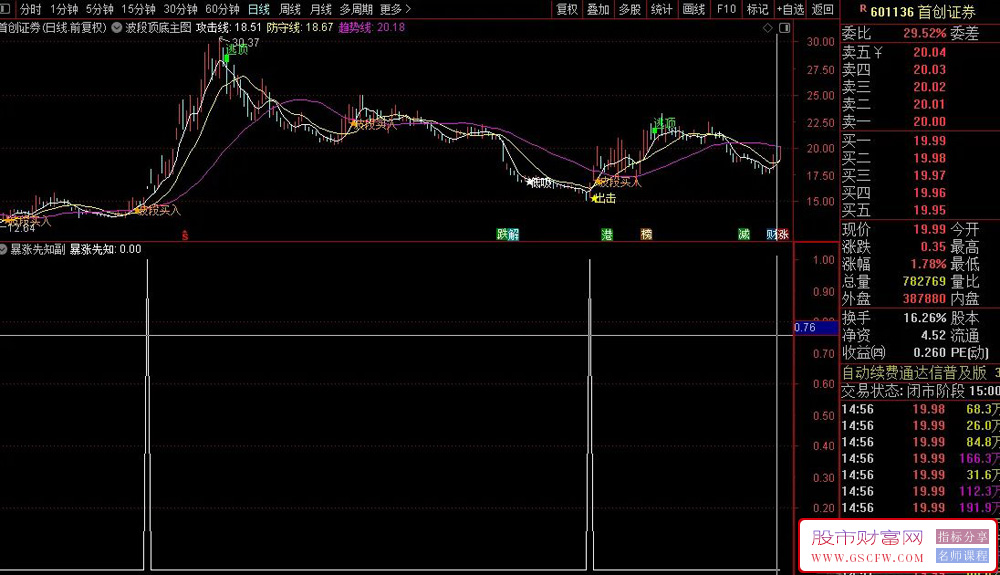
Task: Select the 5分钟 period tab
Action: 99,10
